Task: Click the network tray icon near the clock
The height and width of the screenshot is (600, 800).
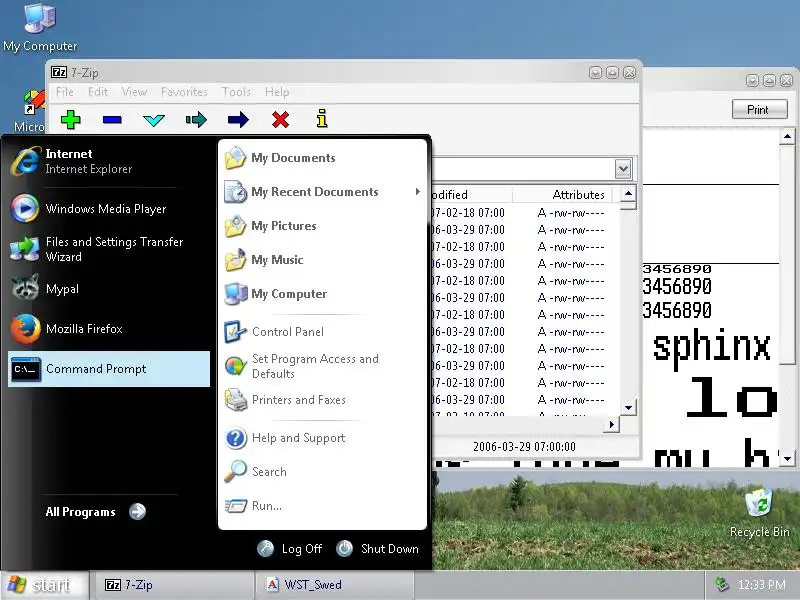Action: click(721, 584)
